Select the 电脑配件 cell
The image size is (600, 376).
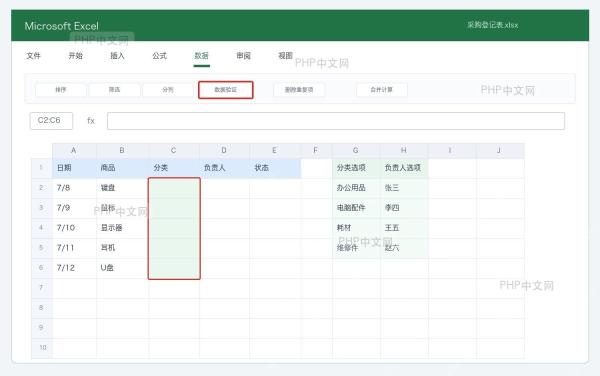click(x=356, y=208)
